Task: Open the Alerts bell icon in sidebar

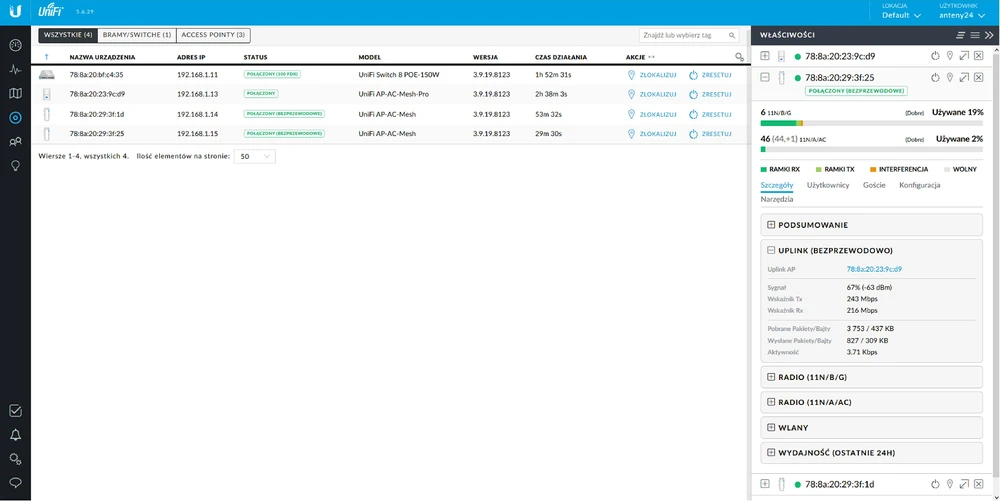Action: [15, 435]
